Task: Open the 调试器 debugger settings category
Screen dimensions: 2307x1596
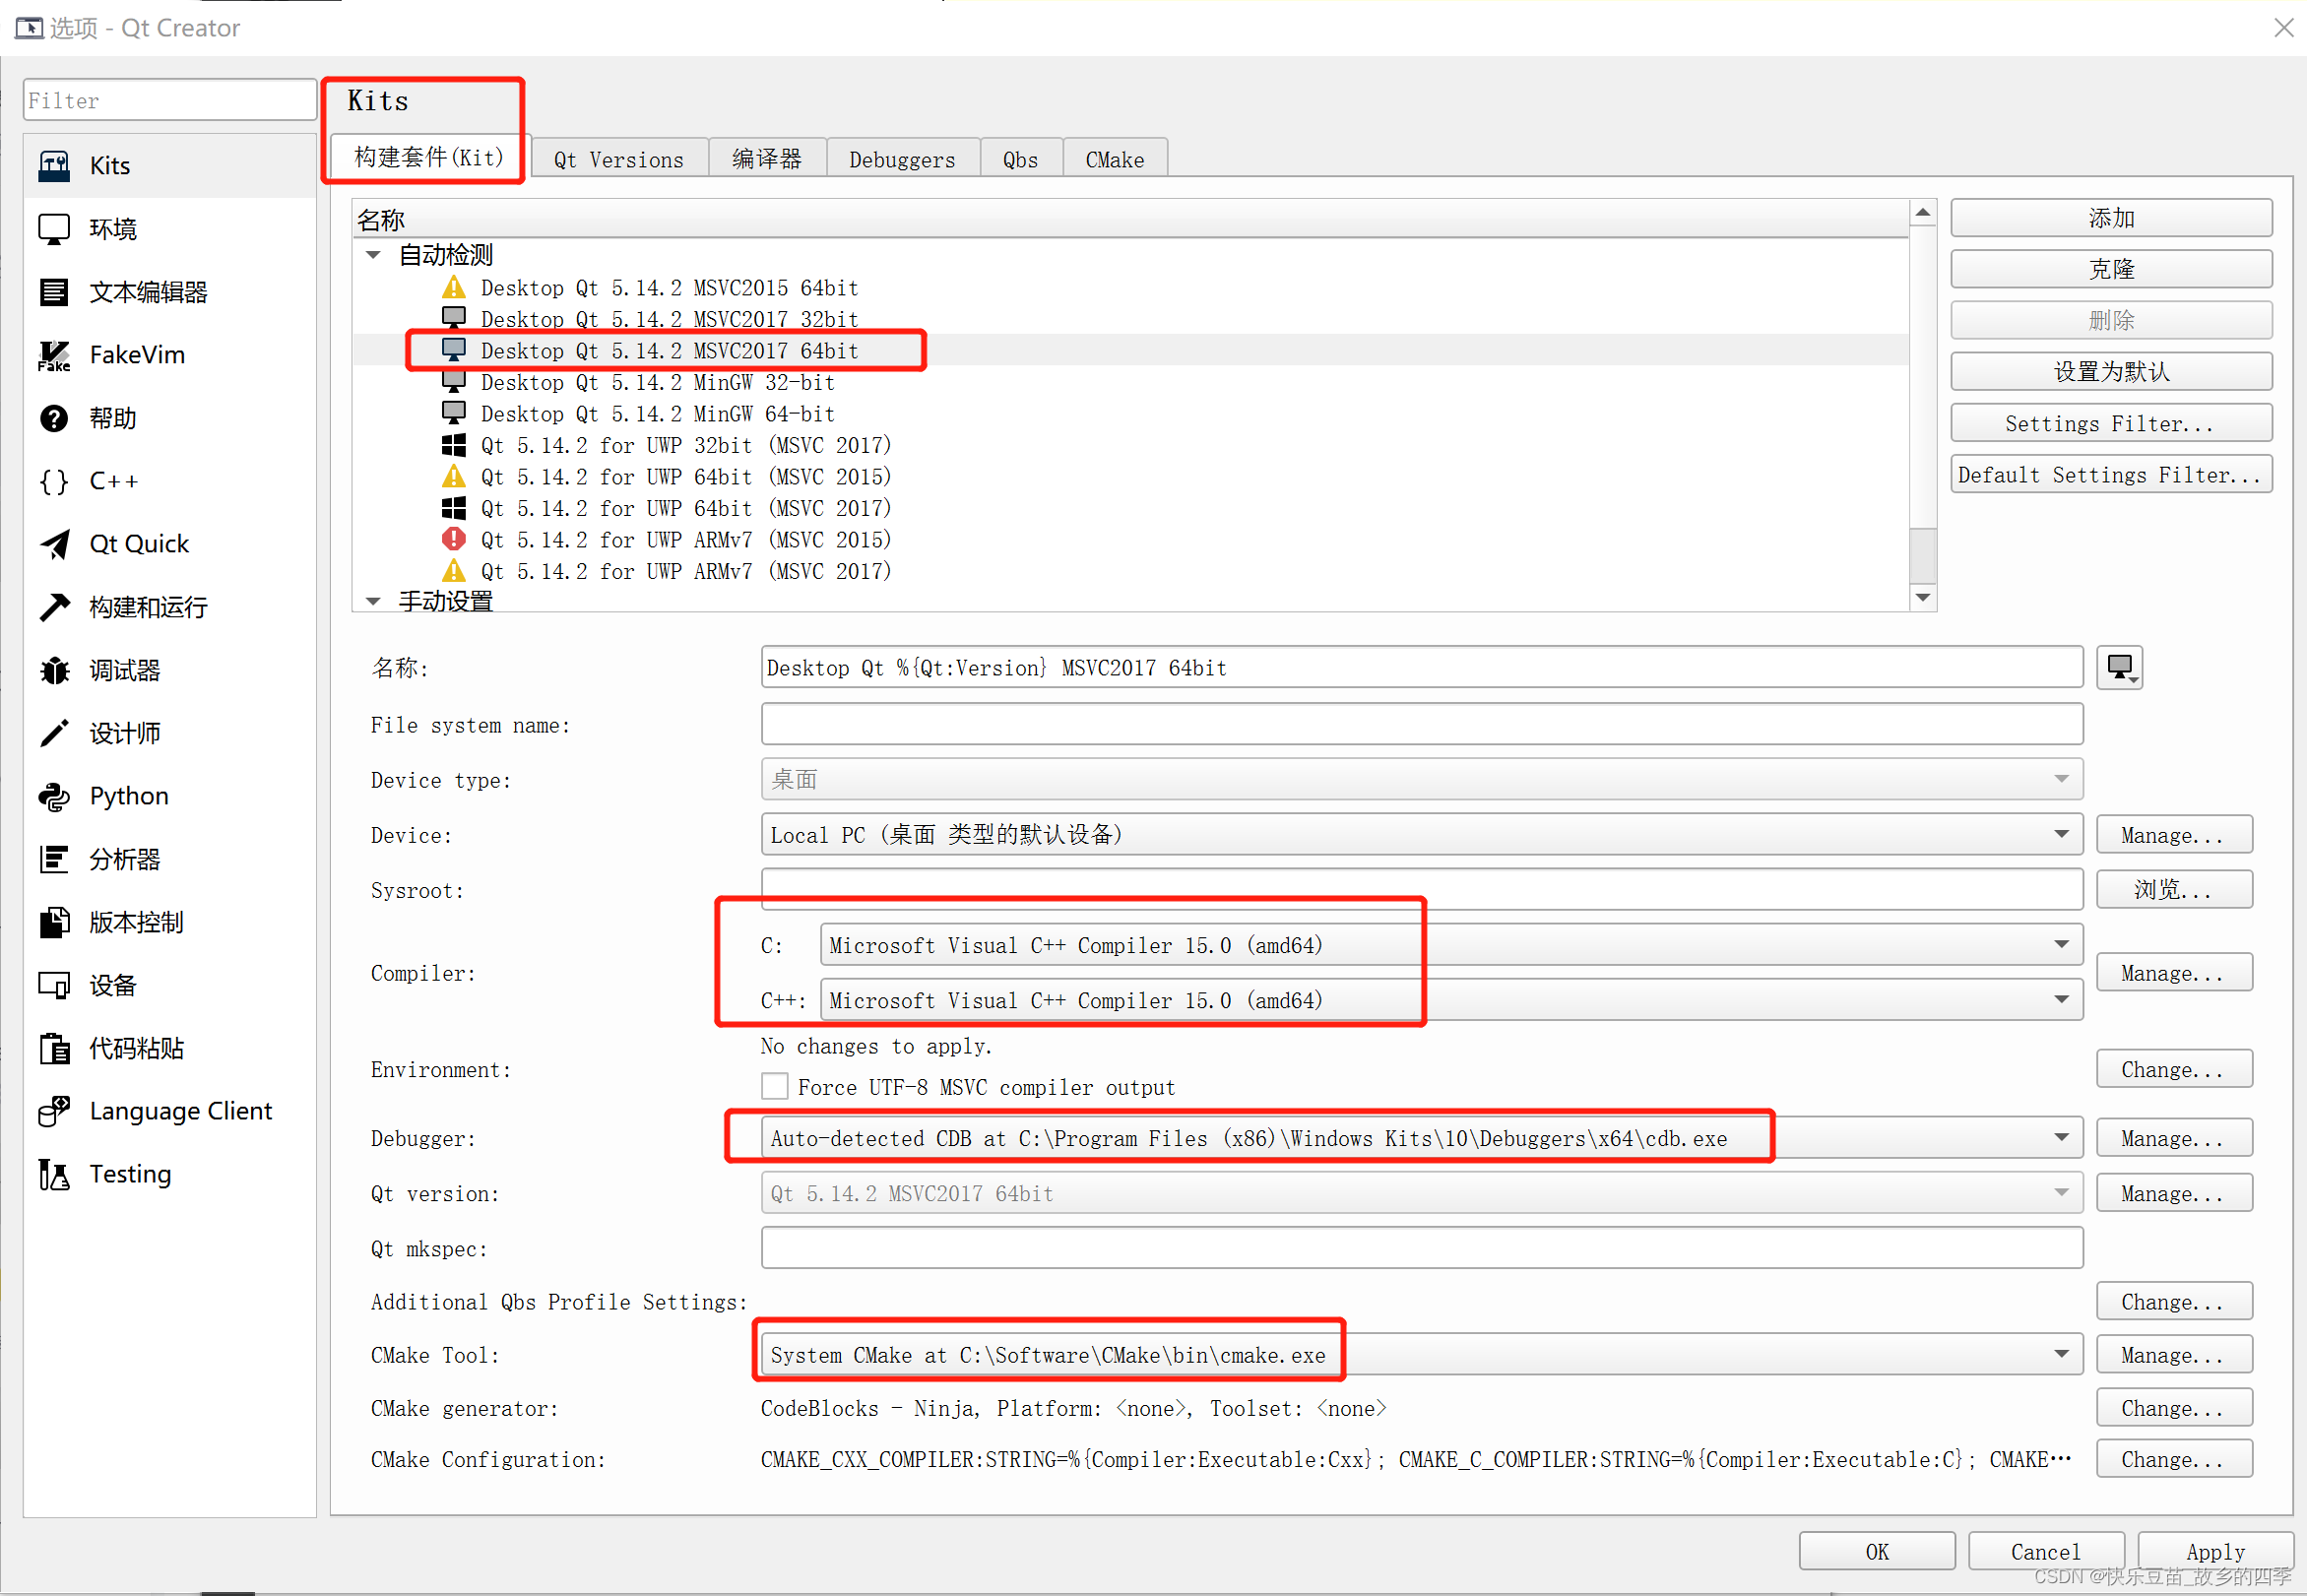Action: pyautogui.click(x=170, y=670)
